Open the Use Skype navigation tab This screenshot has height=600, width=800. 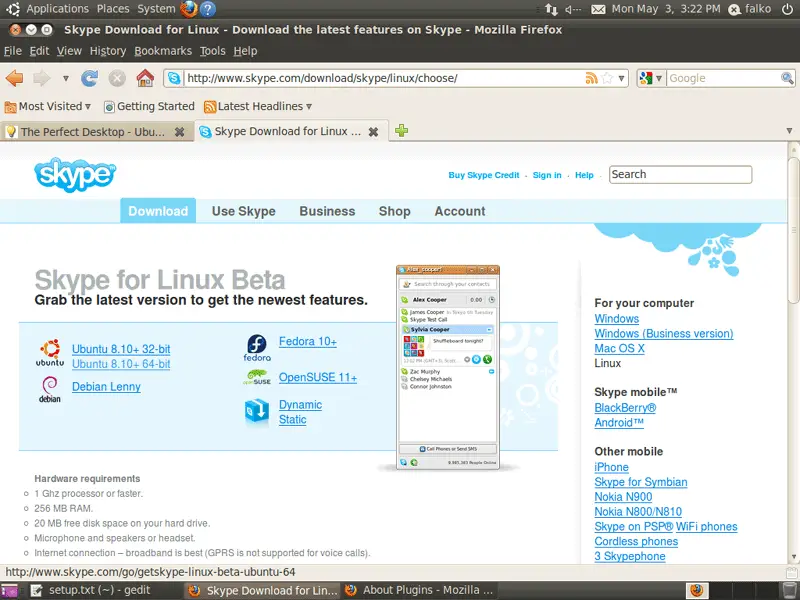pyautogui.click(x=244, y=211)
